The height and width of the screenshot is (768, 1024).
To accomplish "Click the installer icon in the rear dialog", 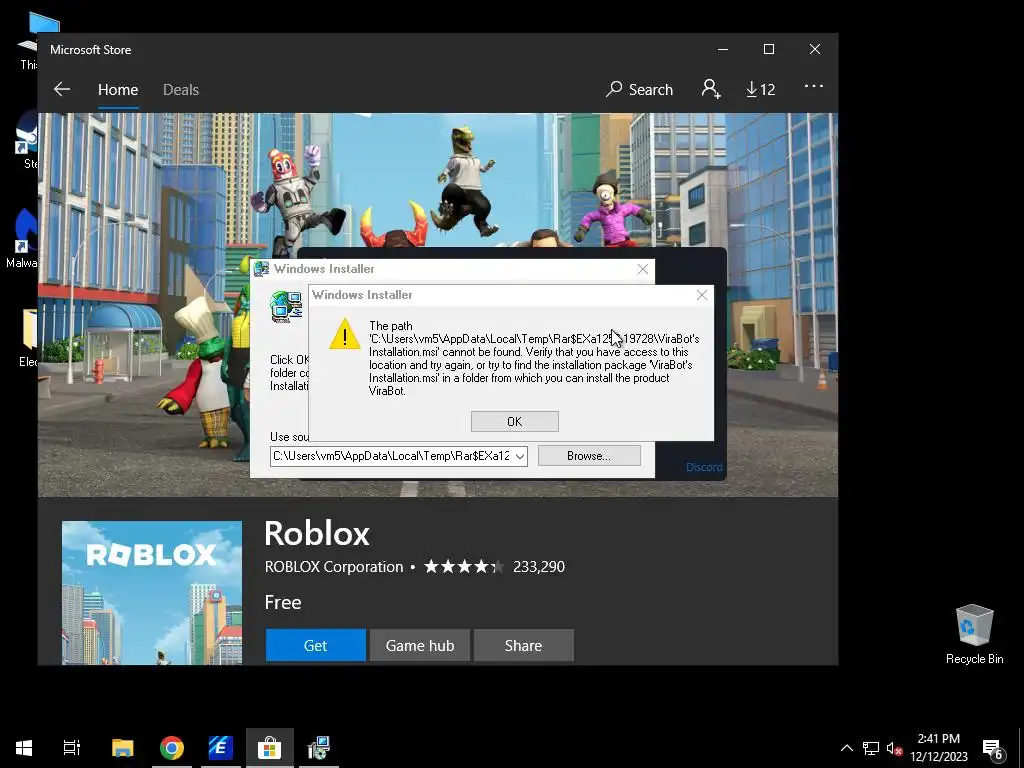I will click(x=286, y=306).
